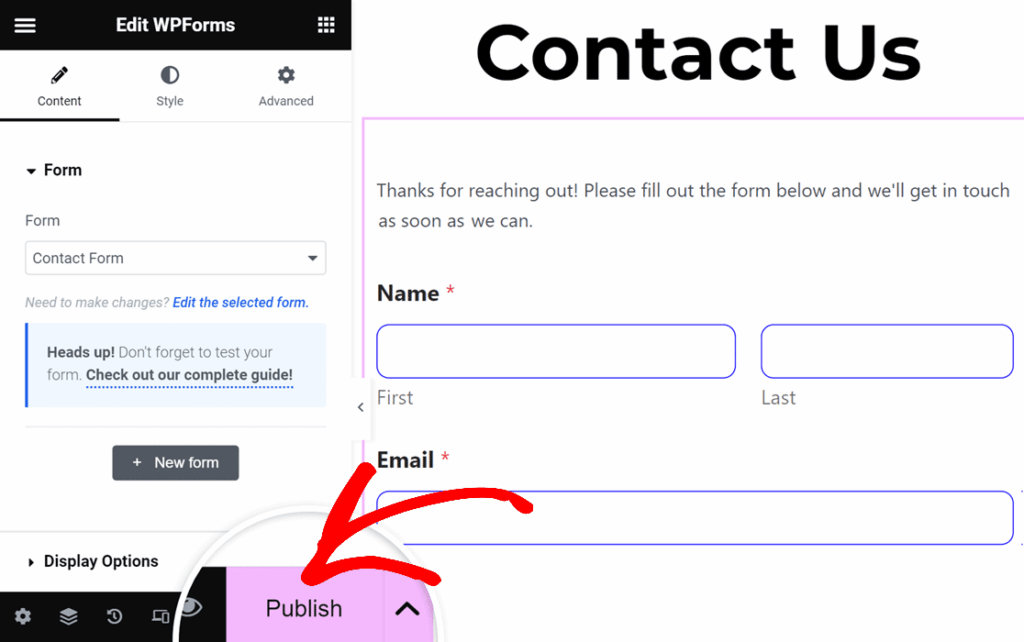Click inside the First name field

(x=555, y=351)
